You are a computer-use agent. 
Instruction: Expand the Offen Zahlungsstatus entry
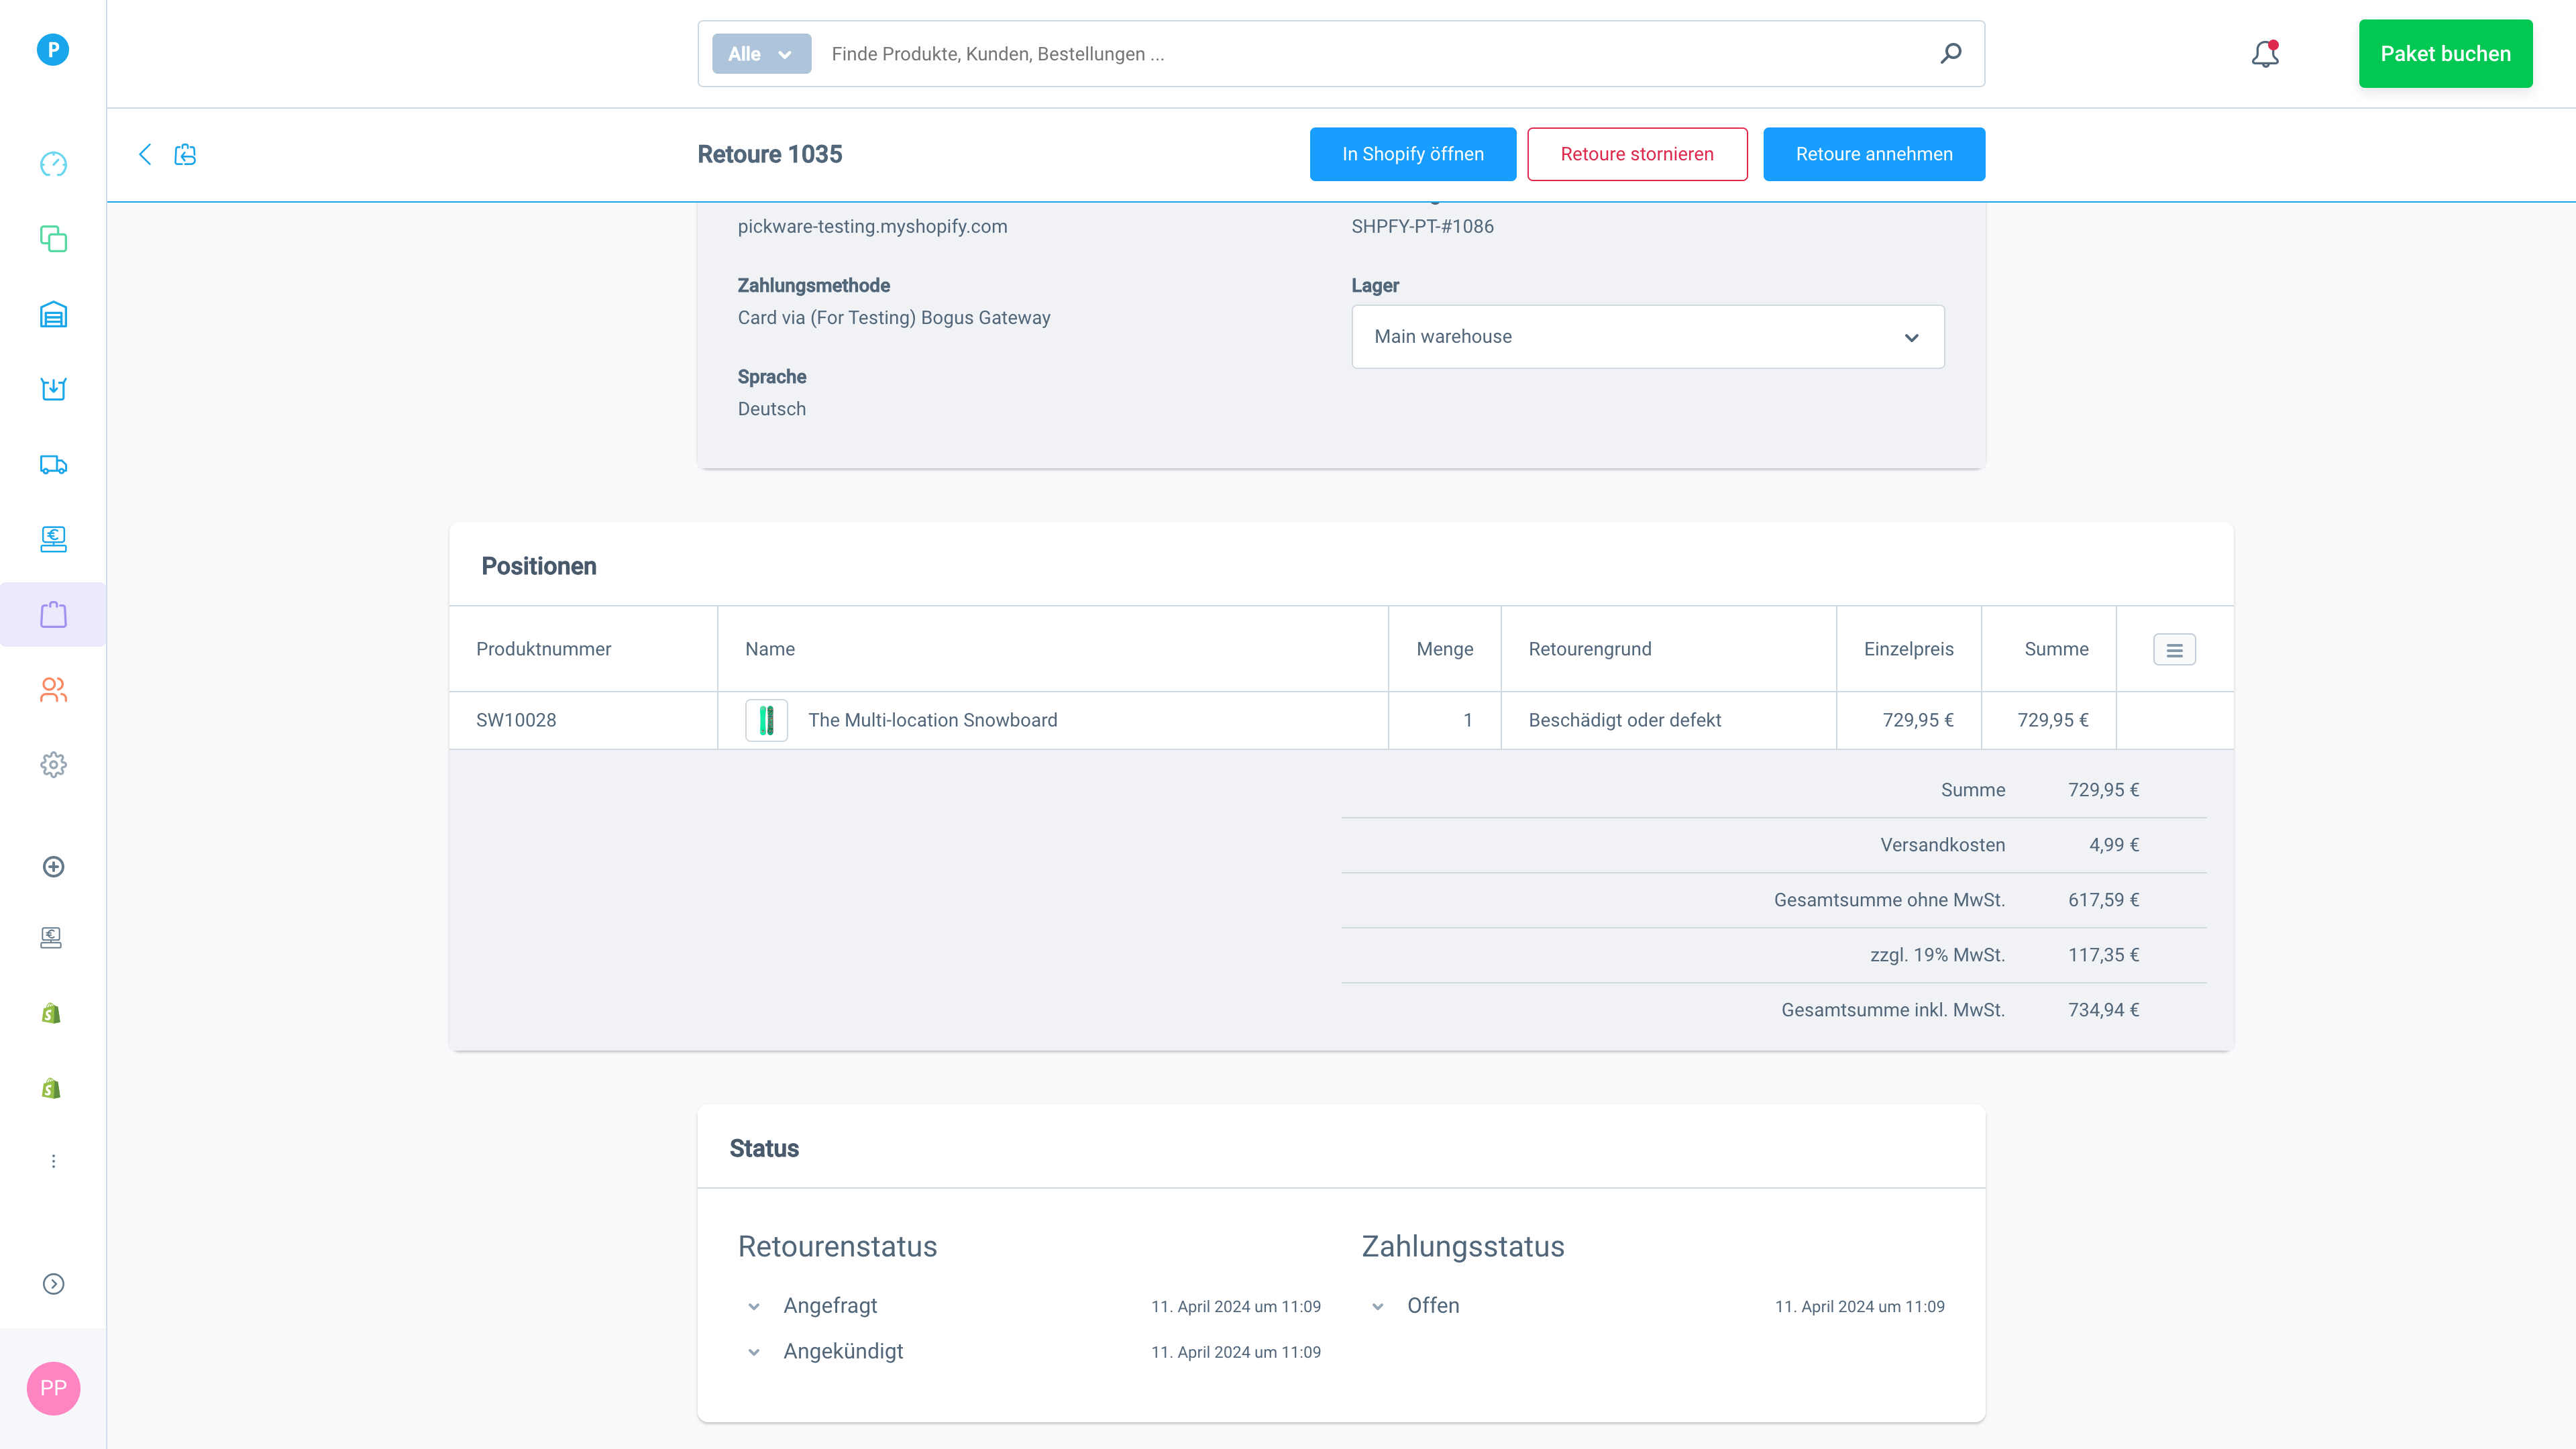(1378, 1306)
